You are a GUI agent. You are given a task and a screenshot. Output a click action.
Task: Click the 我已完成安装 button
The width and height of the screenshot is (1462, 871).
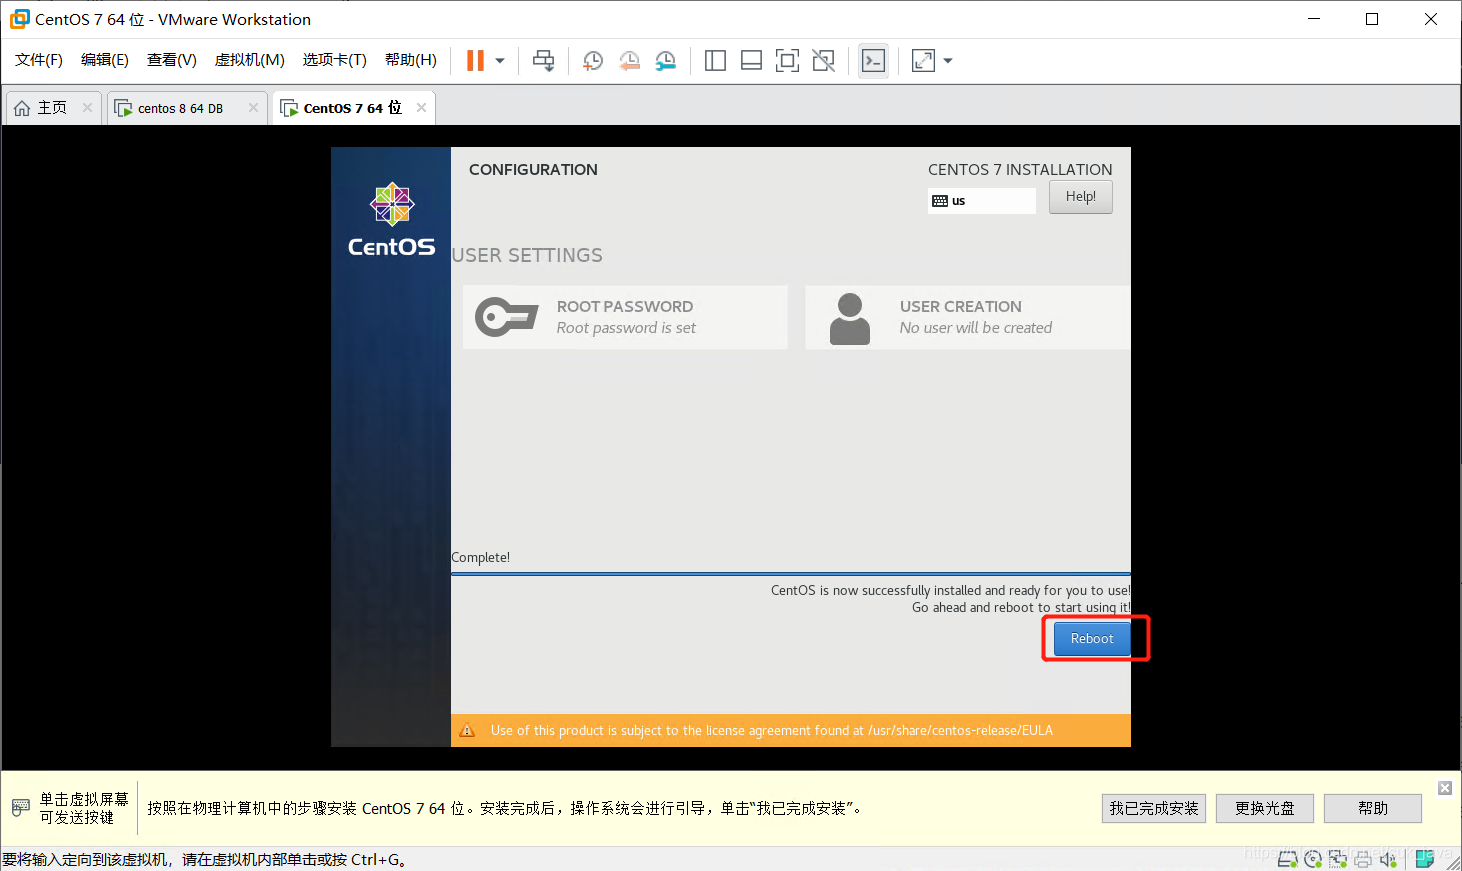point(1153,808)
